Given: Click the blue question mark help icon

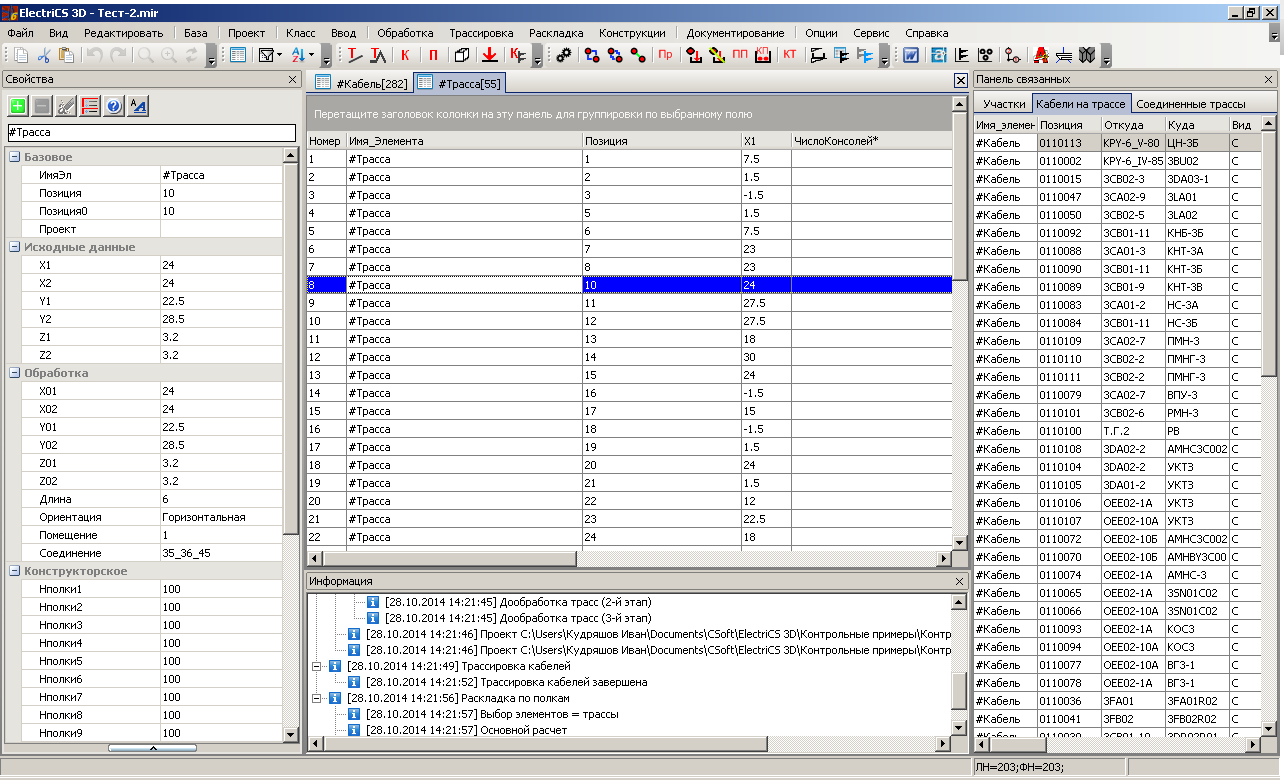Looking at the screenshot, I should coord(114,106).
